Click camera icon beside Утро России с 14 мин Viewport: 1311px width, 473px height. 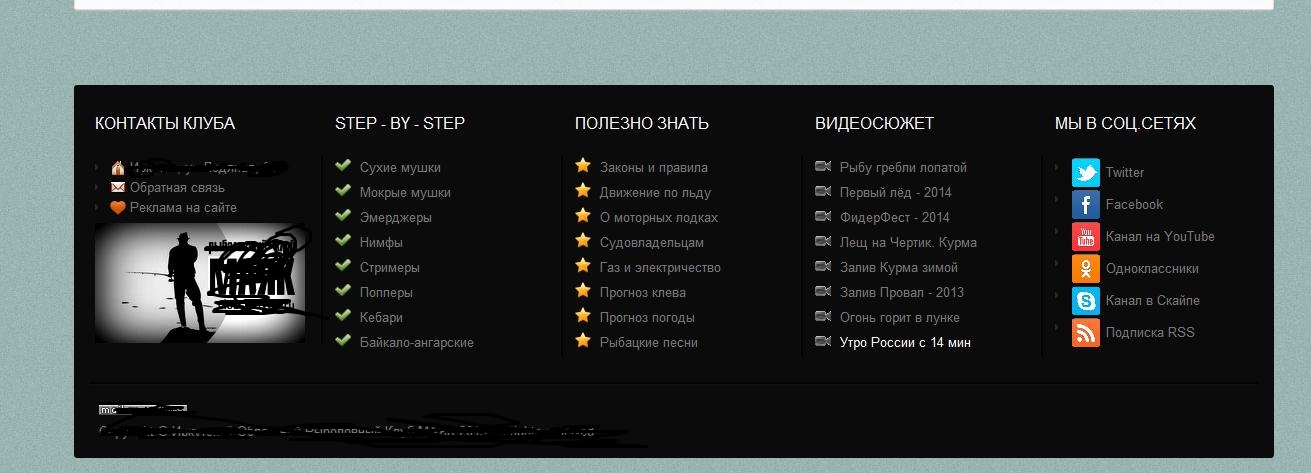click(823, 341)
